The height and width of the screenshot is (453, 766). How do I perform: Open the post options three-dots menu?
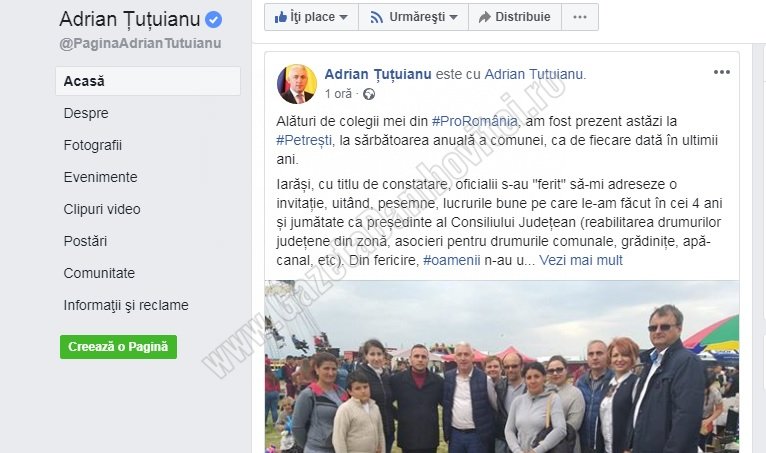pyautogui.click(x=722, y=72)
